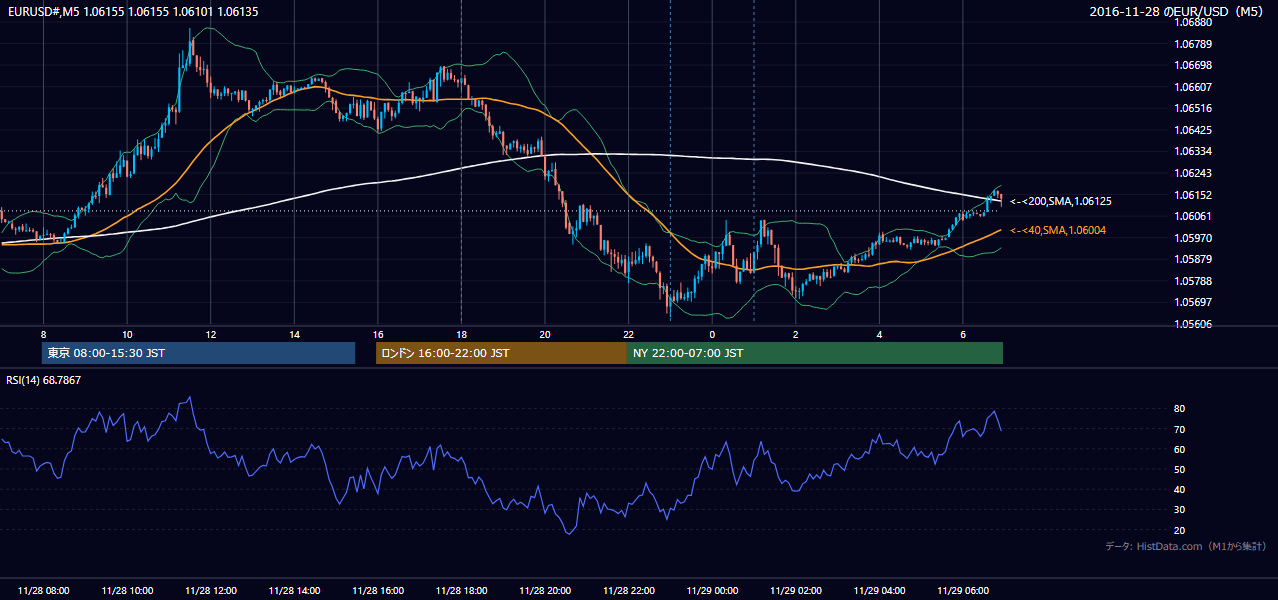Click the 11/28 18:00 time axis label
This screenshot has width=1278, height=600.
click(461, 591)
